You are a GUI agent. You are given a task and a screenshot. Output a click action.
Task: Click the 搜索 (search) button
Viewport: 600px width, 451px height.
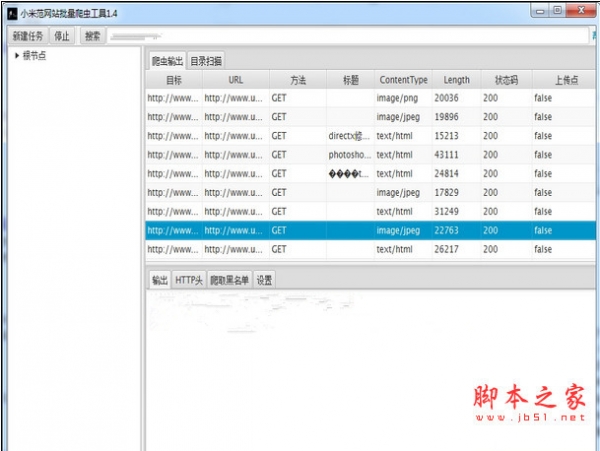pyautogui.click(x=92, y=35)
